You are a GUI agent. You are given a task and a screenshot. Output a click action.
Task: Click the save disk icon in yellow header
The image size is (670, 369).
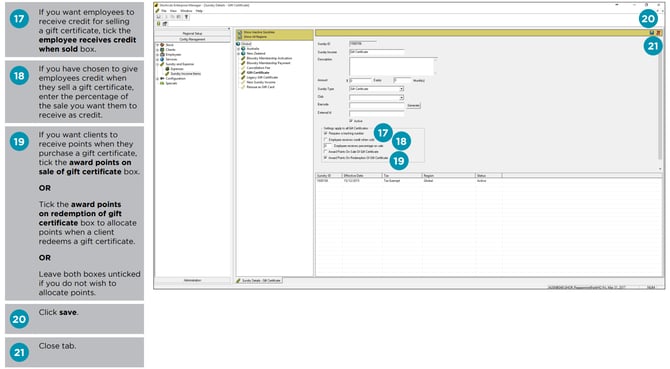[x=652, y=32]
